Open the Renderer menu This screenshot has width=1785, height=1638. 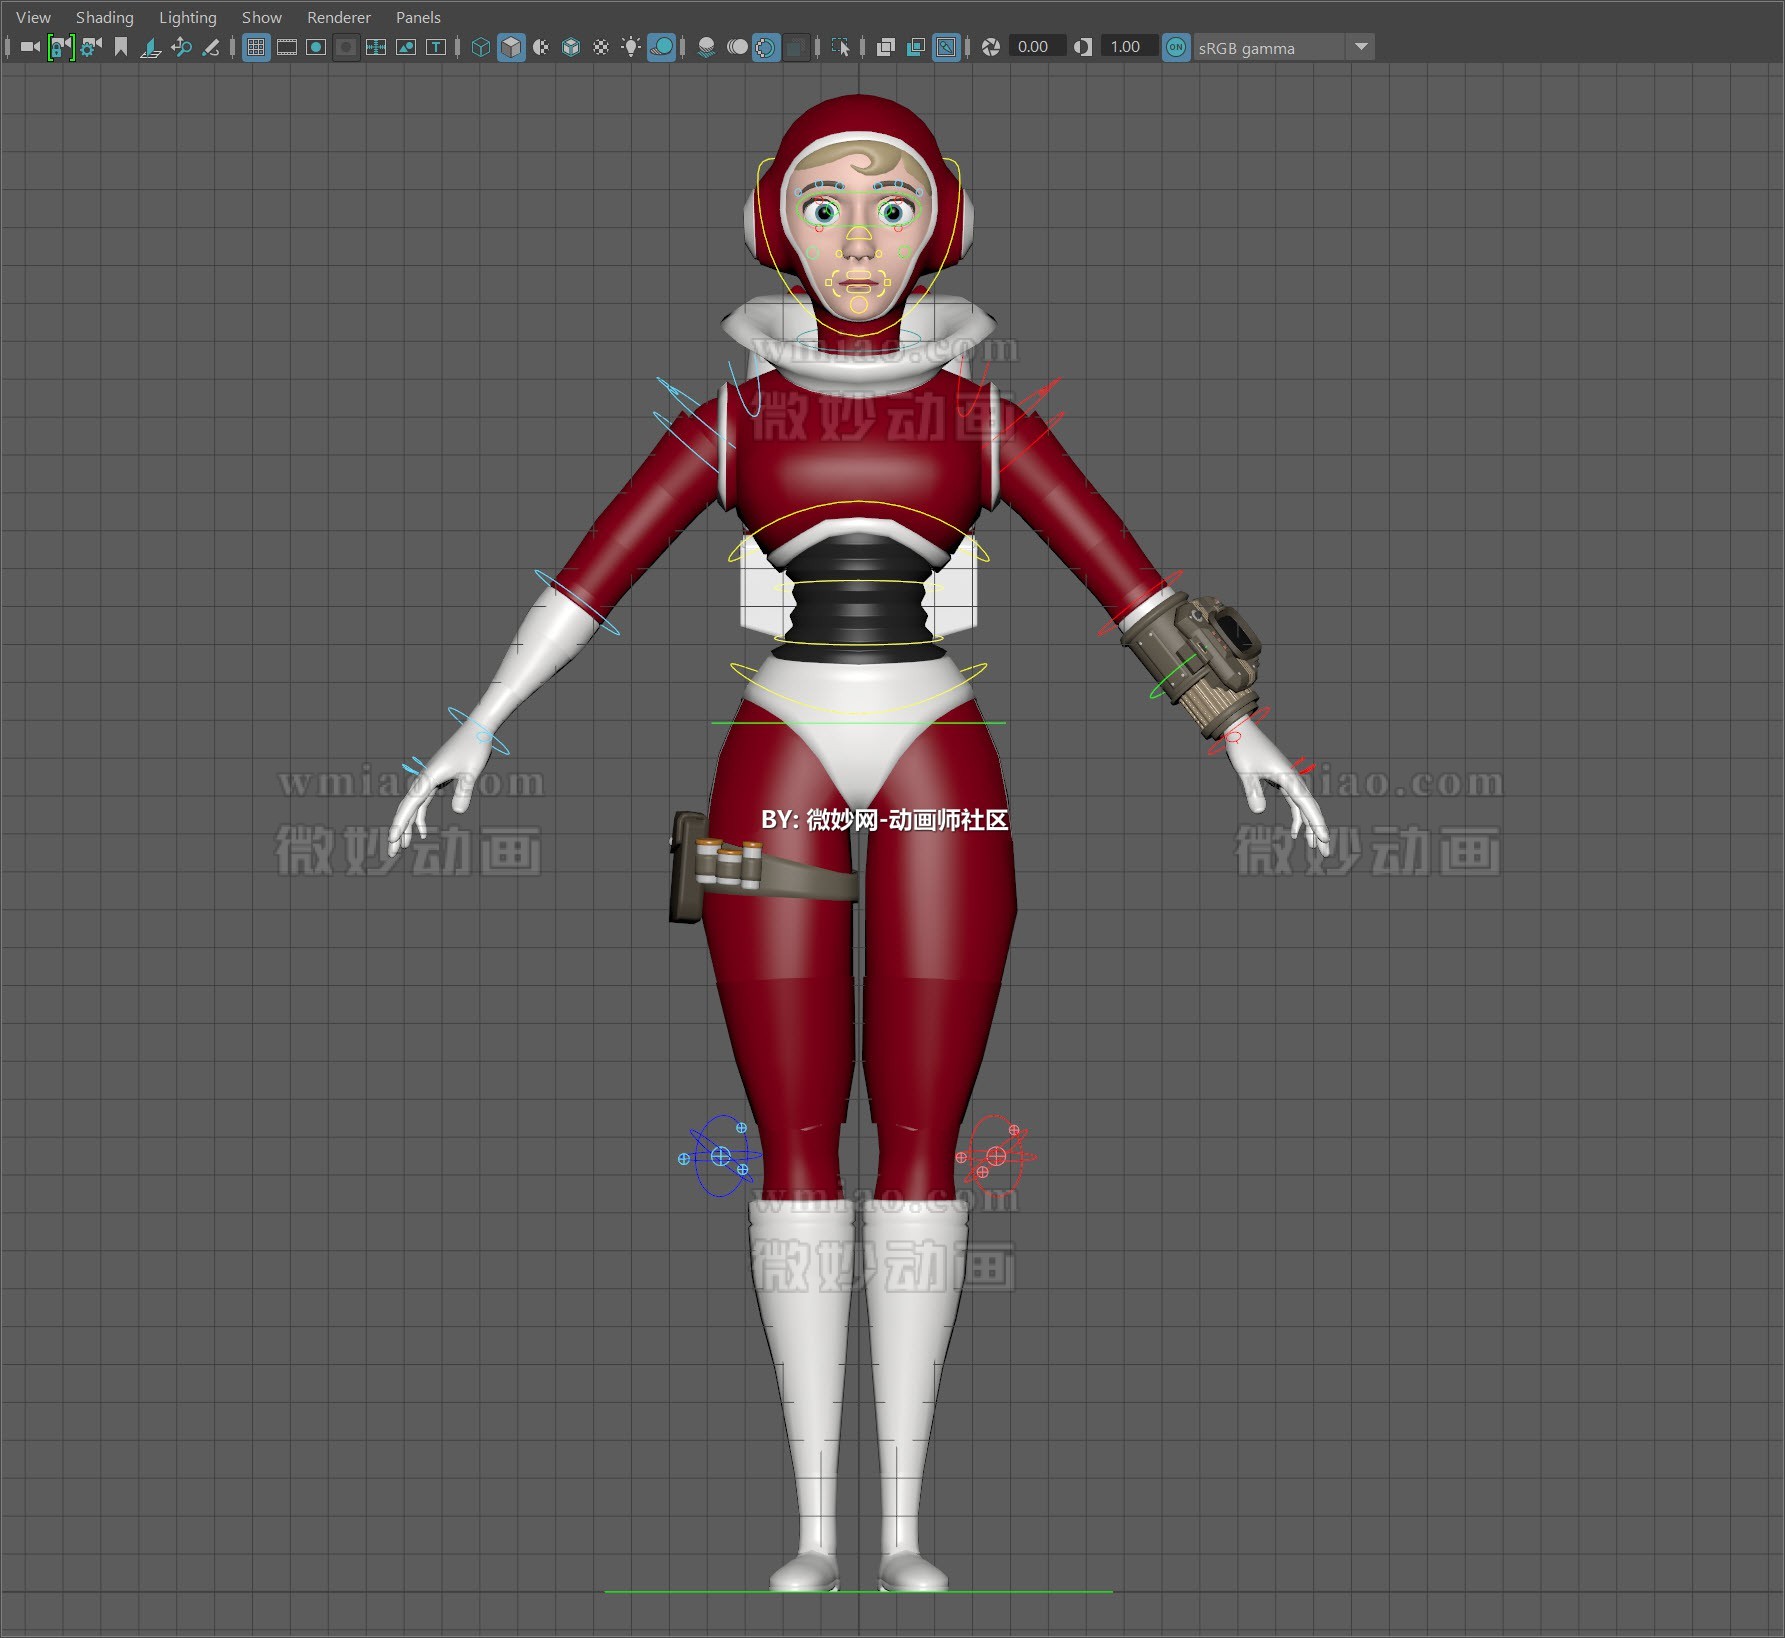338,17
